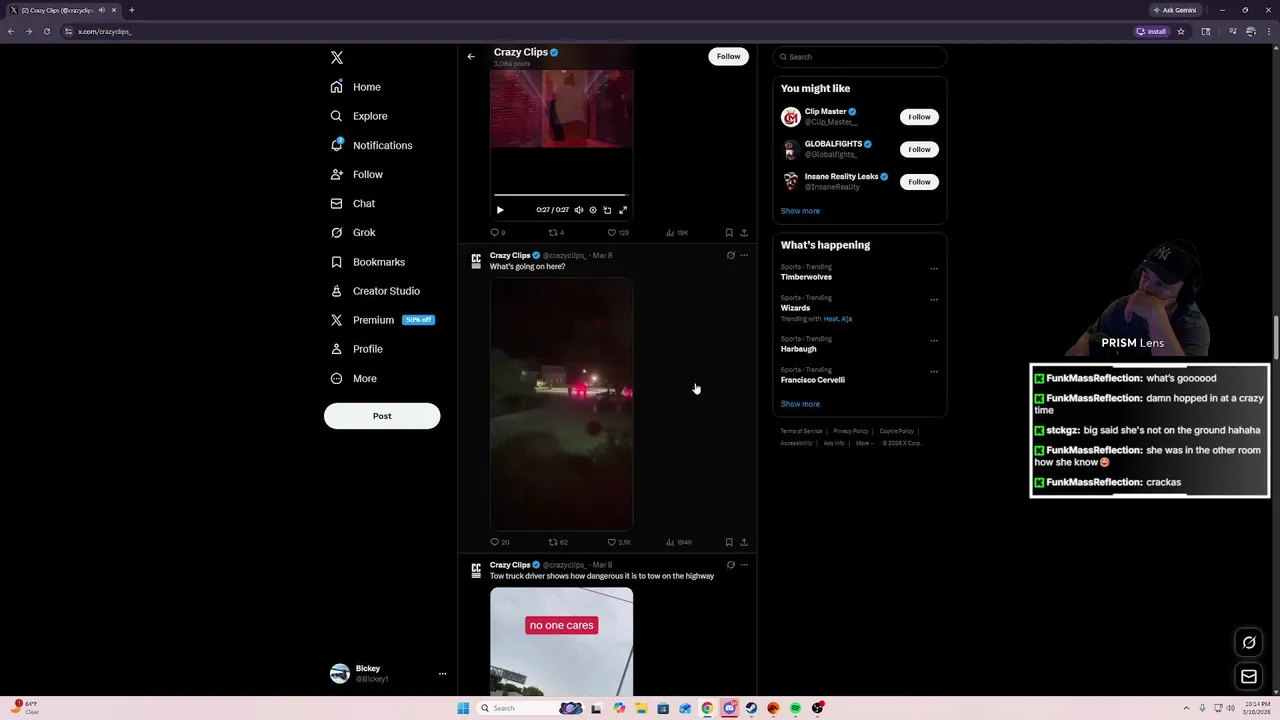The height and width of the screenshot is (720, 1280).
Task: Open Bookmarks in the sidebar
Action: tap(368, 262)
